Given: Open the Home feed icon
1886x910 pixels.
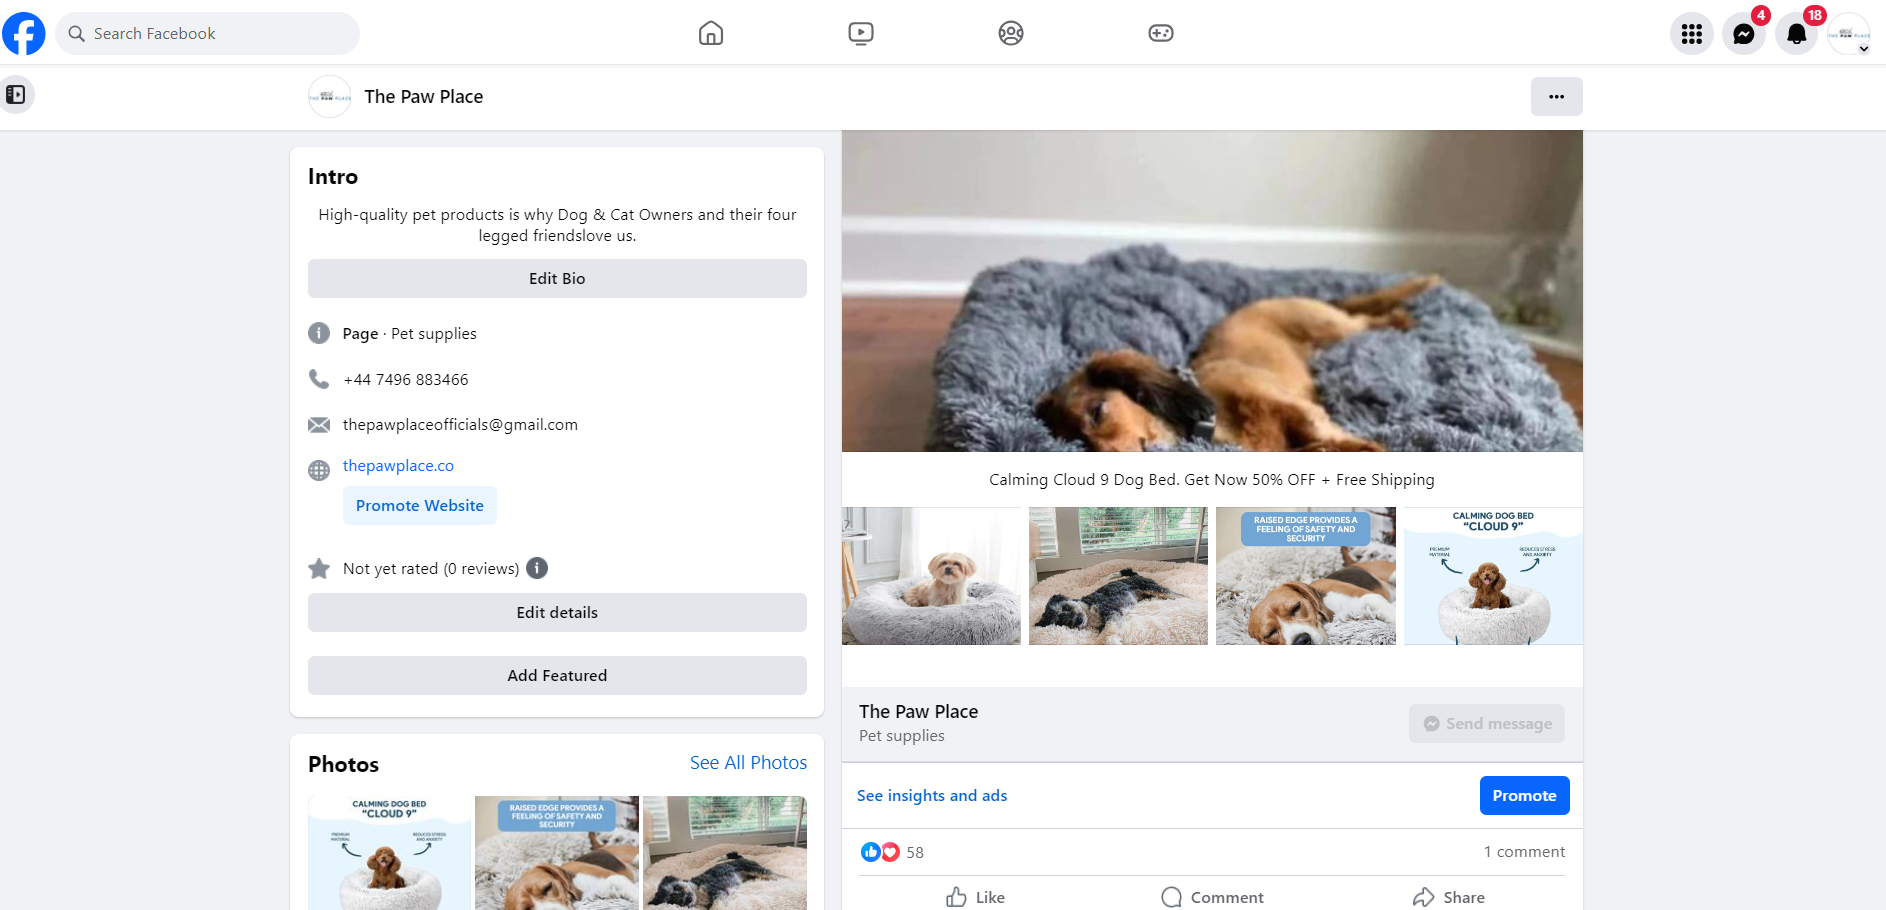Looking at the screenshot, I should click(x=711, y=33).
